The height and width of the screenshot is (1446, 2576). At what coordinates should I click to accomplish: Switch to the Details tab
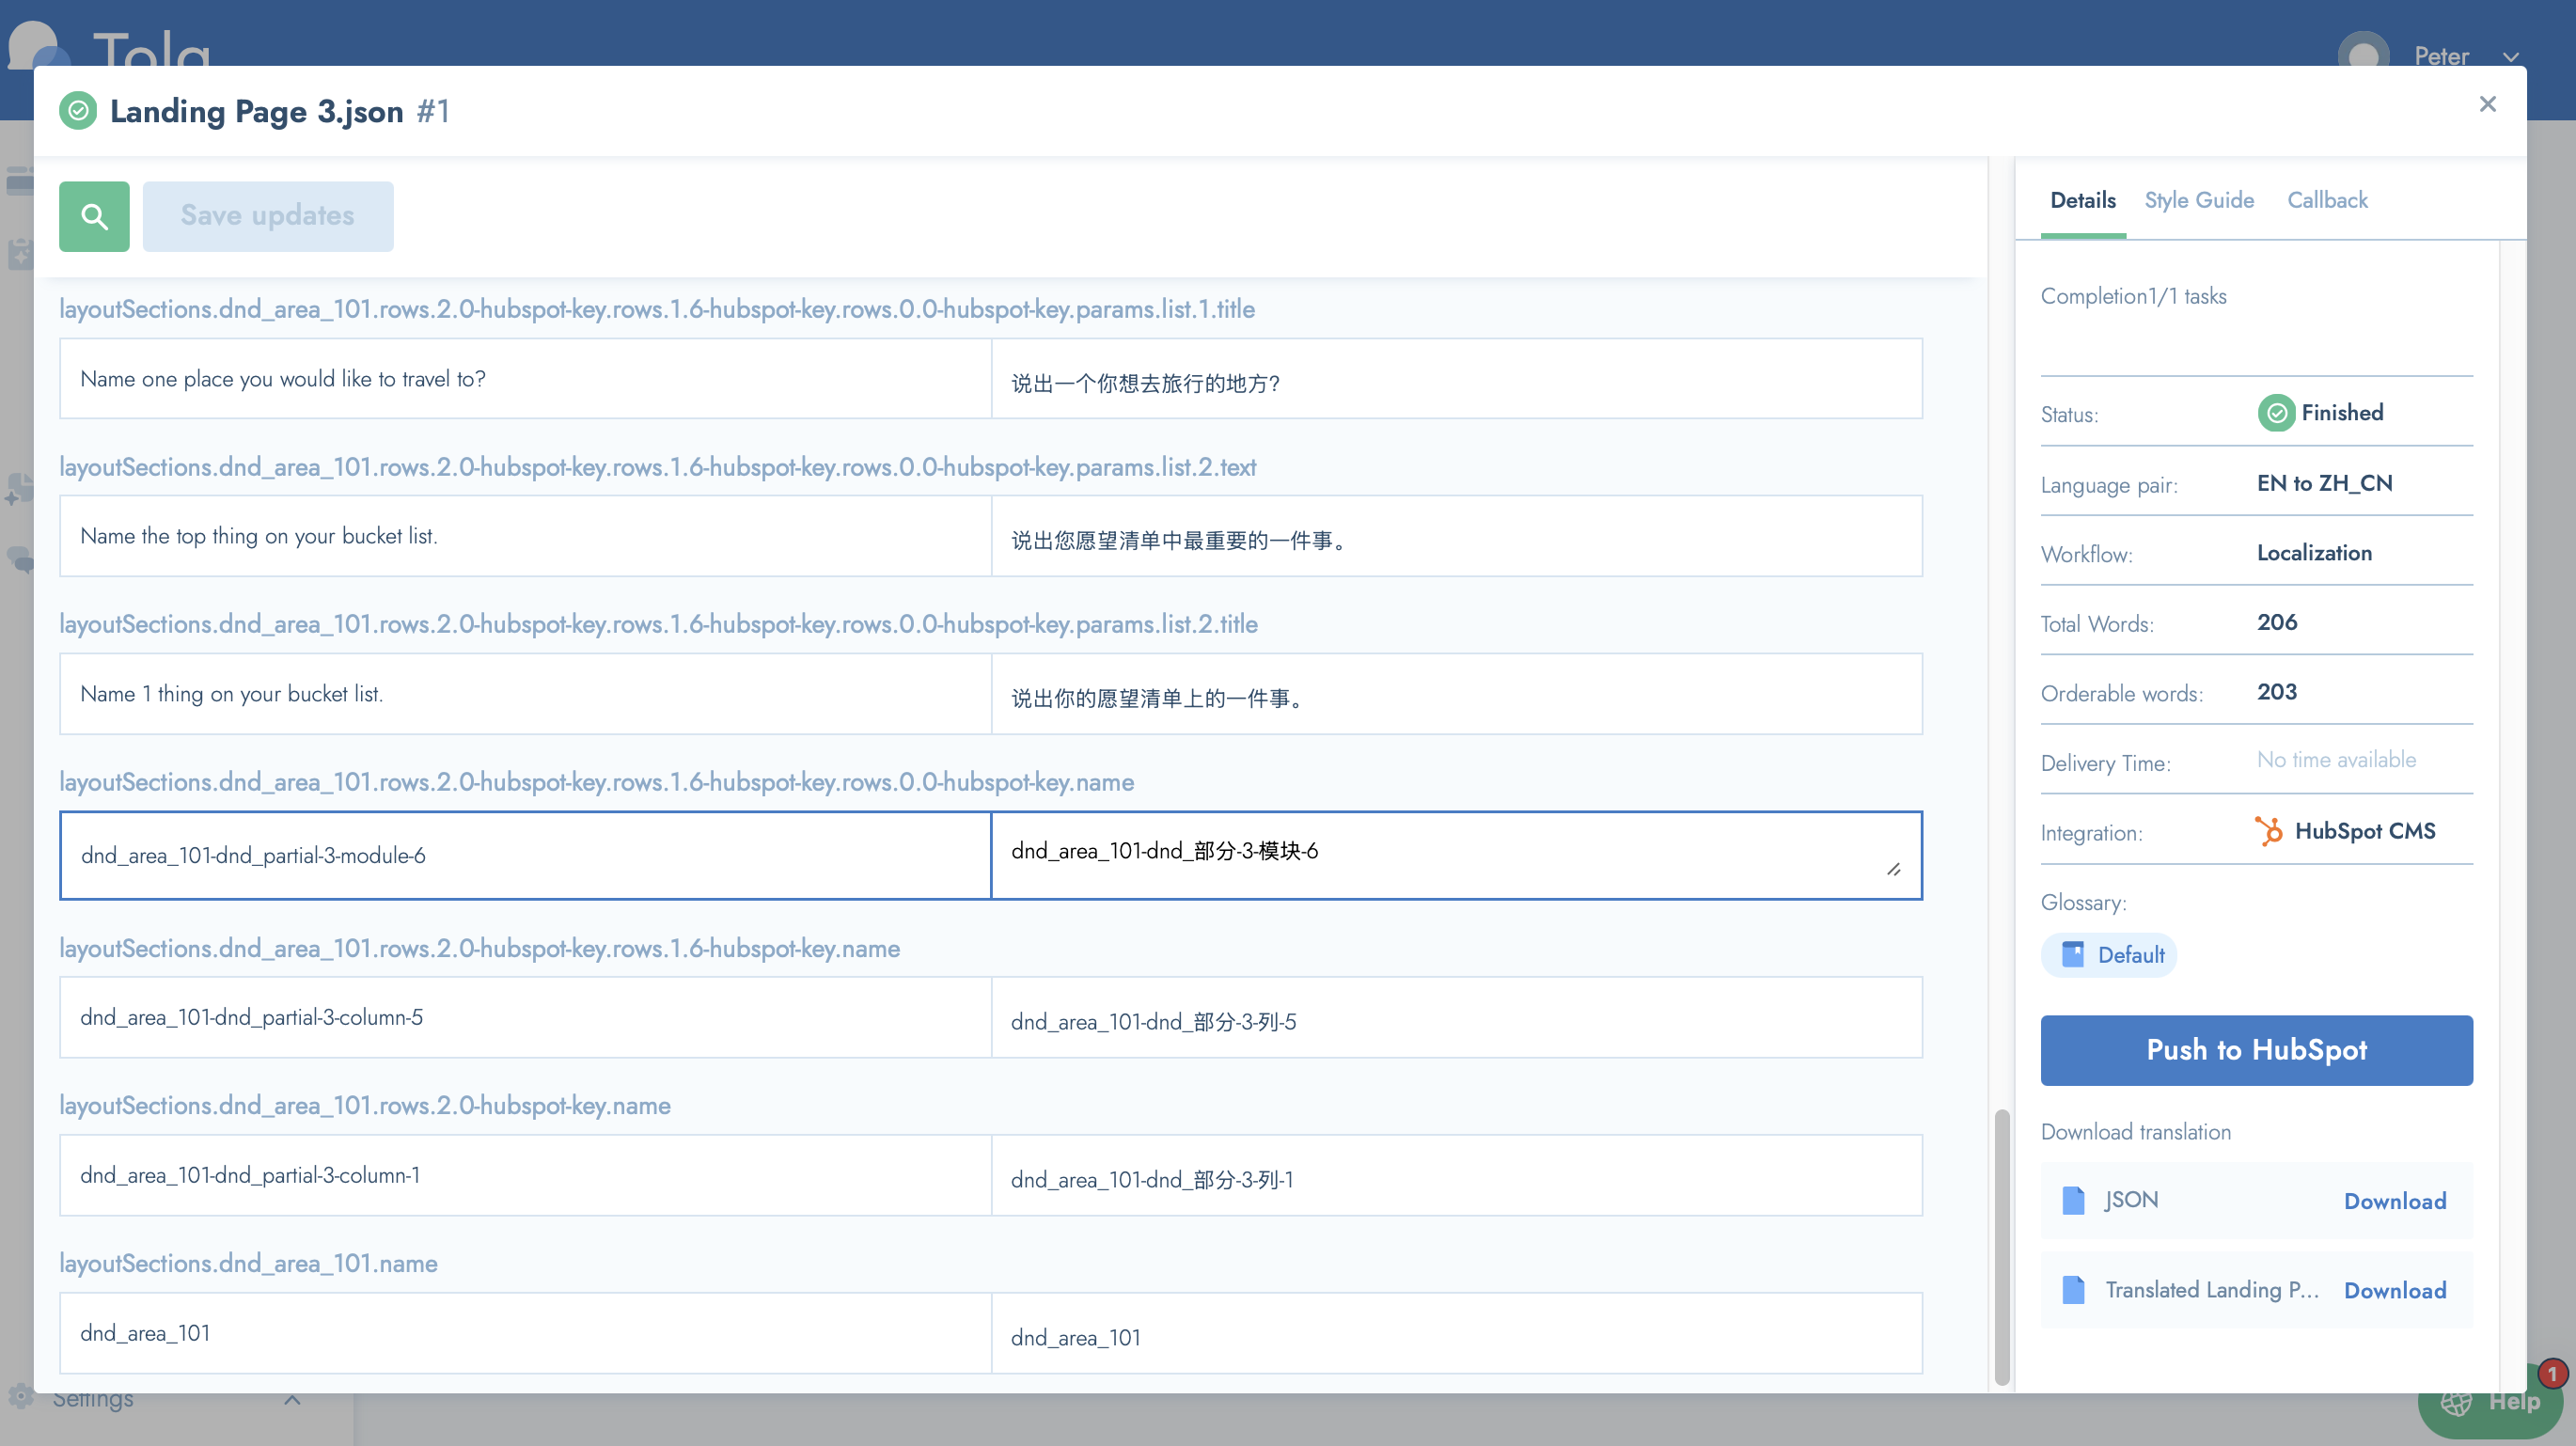pos(2083,200)
